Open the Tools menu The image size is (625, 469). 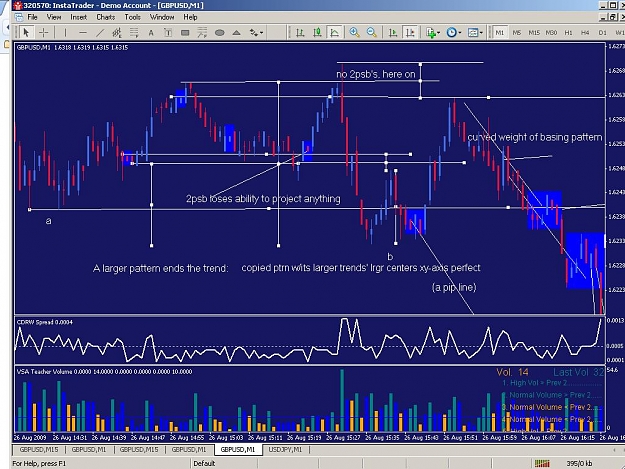[132, 17]
